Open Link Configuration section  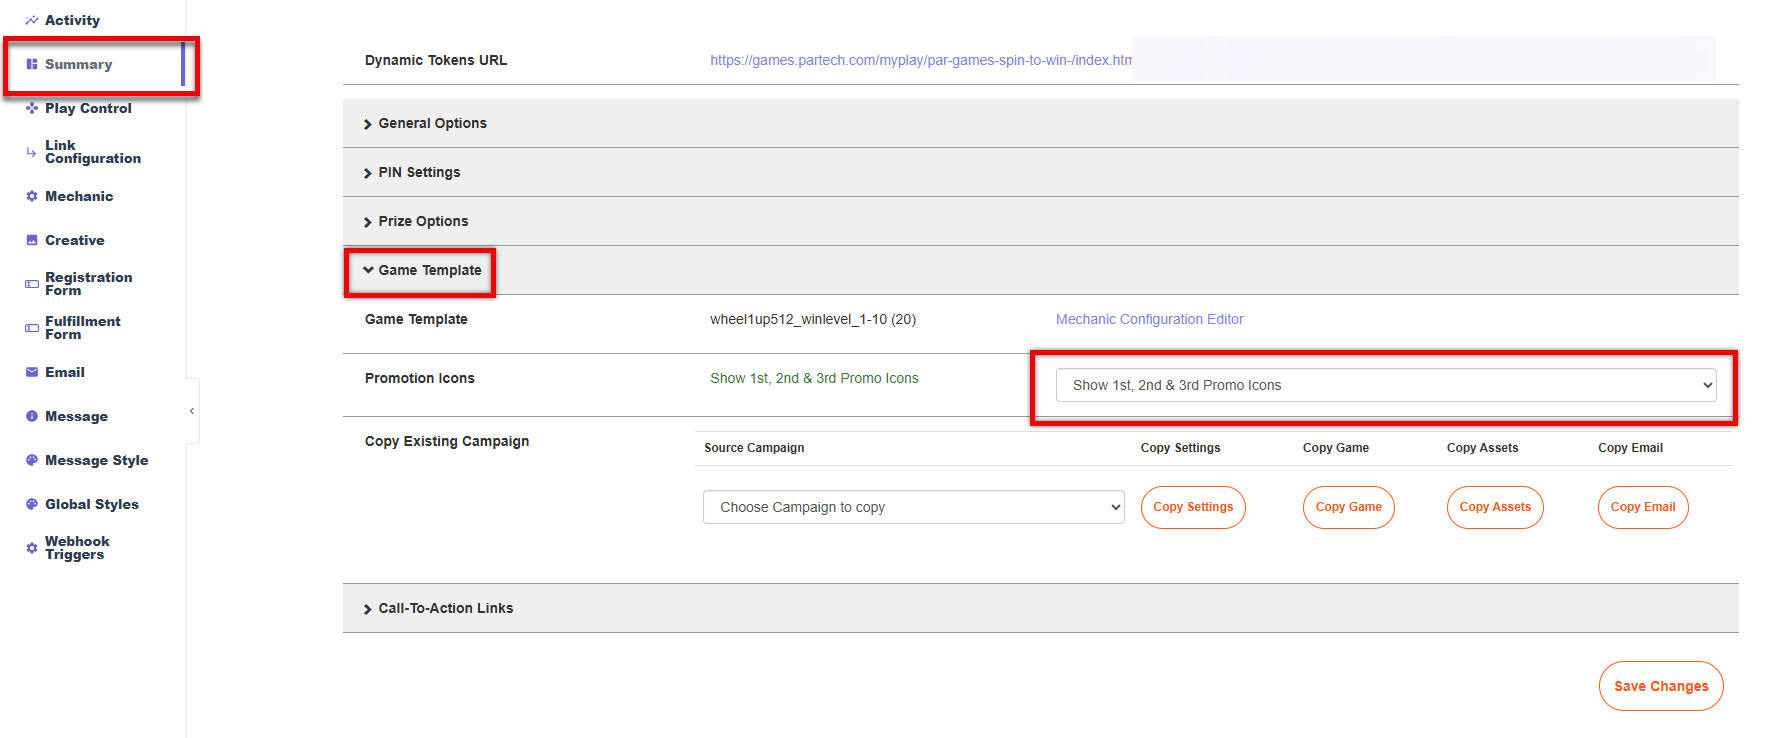tap(93, 152)
